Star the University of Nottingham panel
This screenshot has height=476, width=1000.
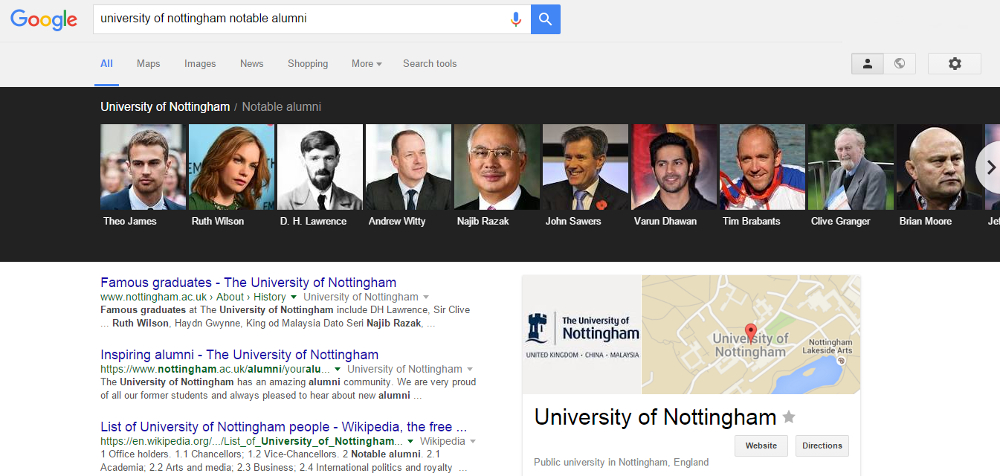pos(789,417)
